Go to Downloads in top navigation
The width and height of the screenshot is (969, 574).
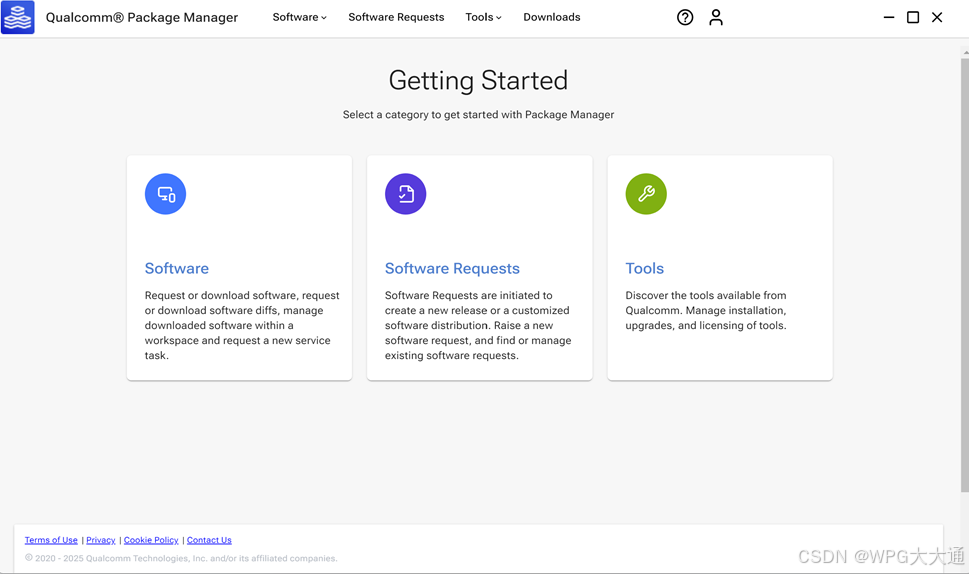(x=552, y=17)
